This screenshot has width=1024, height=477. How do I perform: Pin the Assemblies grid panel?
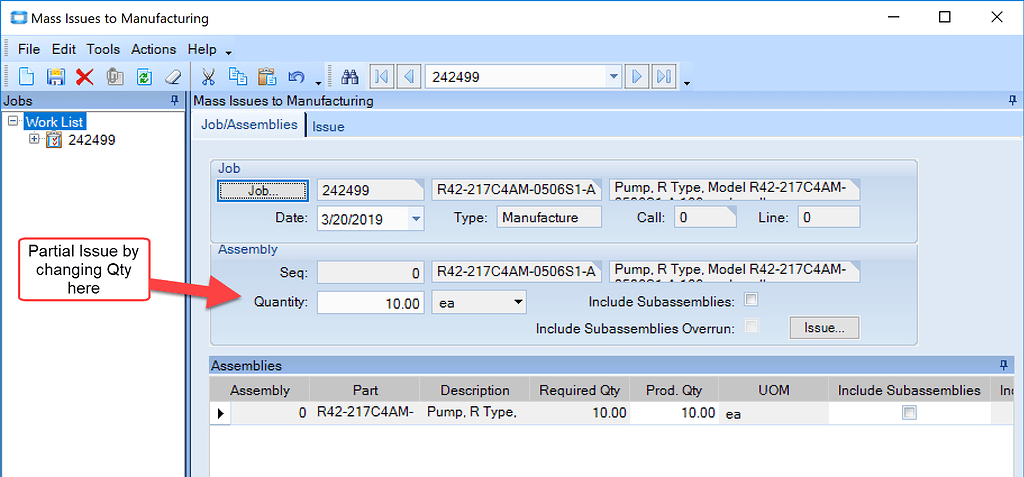[x=1004, y=365]
